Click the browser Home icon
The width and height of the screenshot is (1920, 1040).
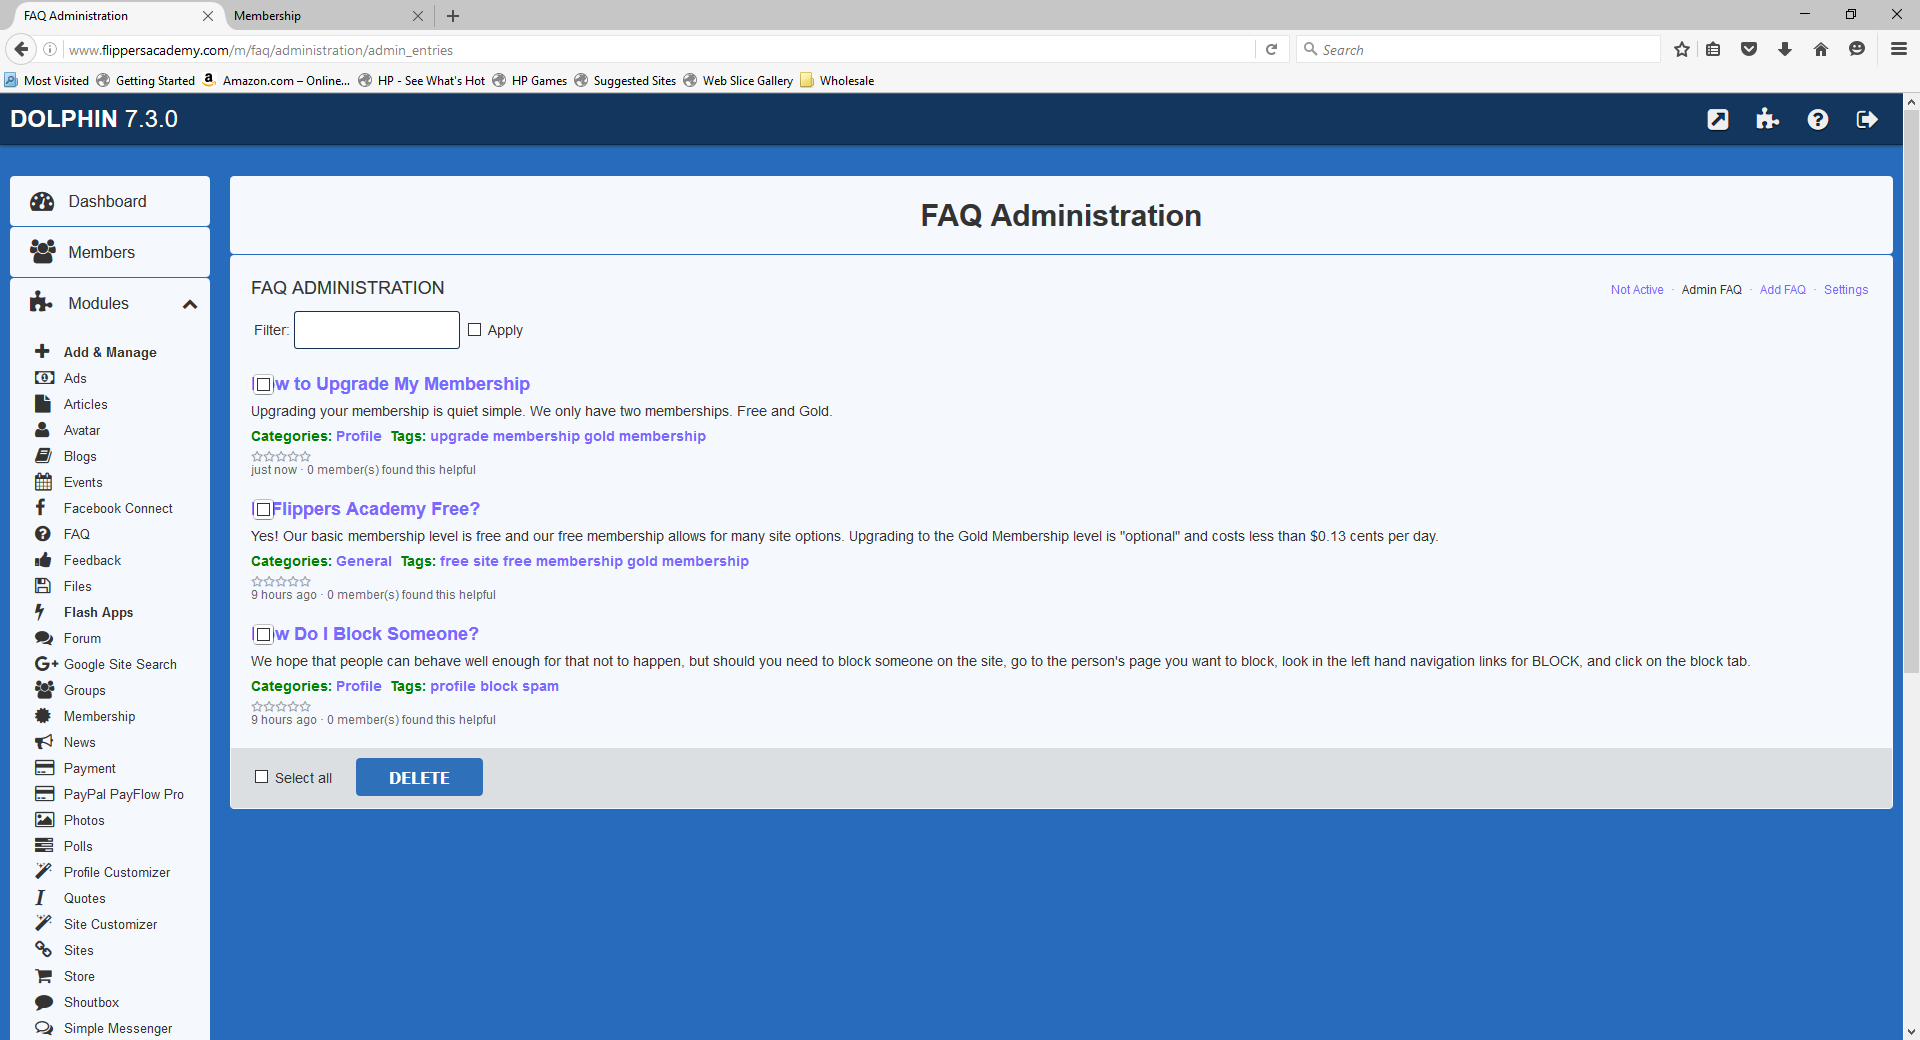click(1820, 50)
